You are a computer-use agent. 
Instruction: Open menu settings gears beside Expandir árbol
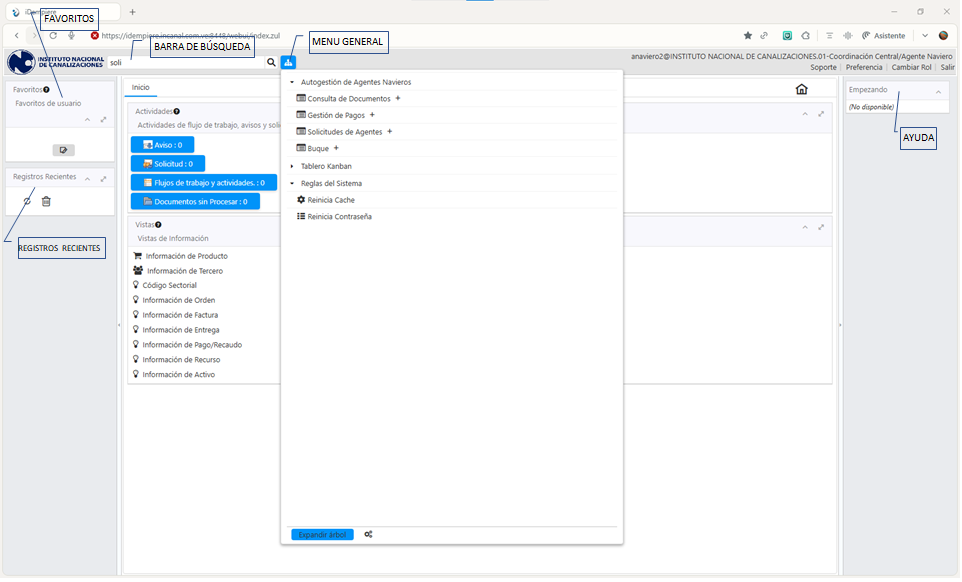tap(368, 535)
